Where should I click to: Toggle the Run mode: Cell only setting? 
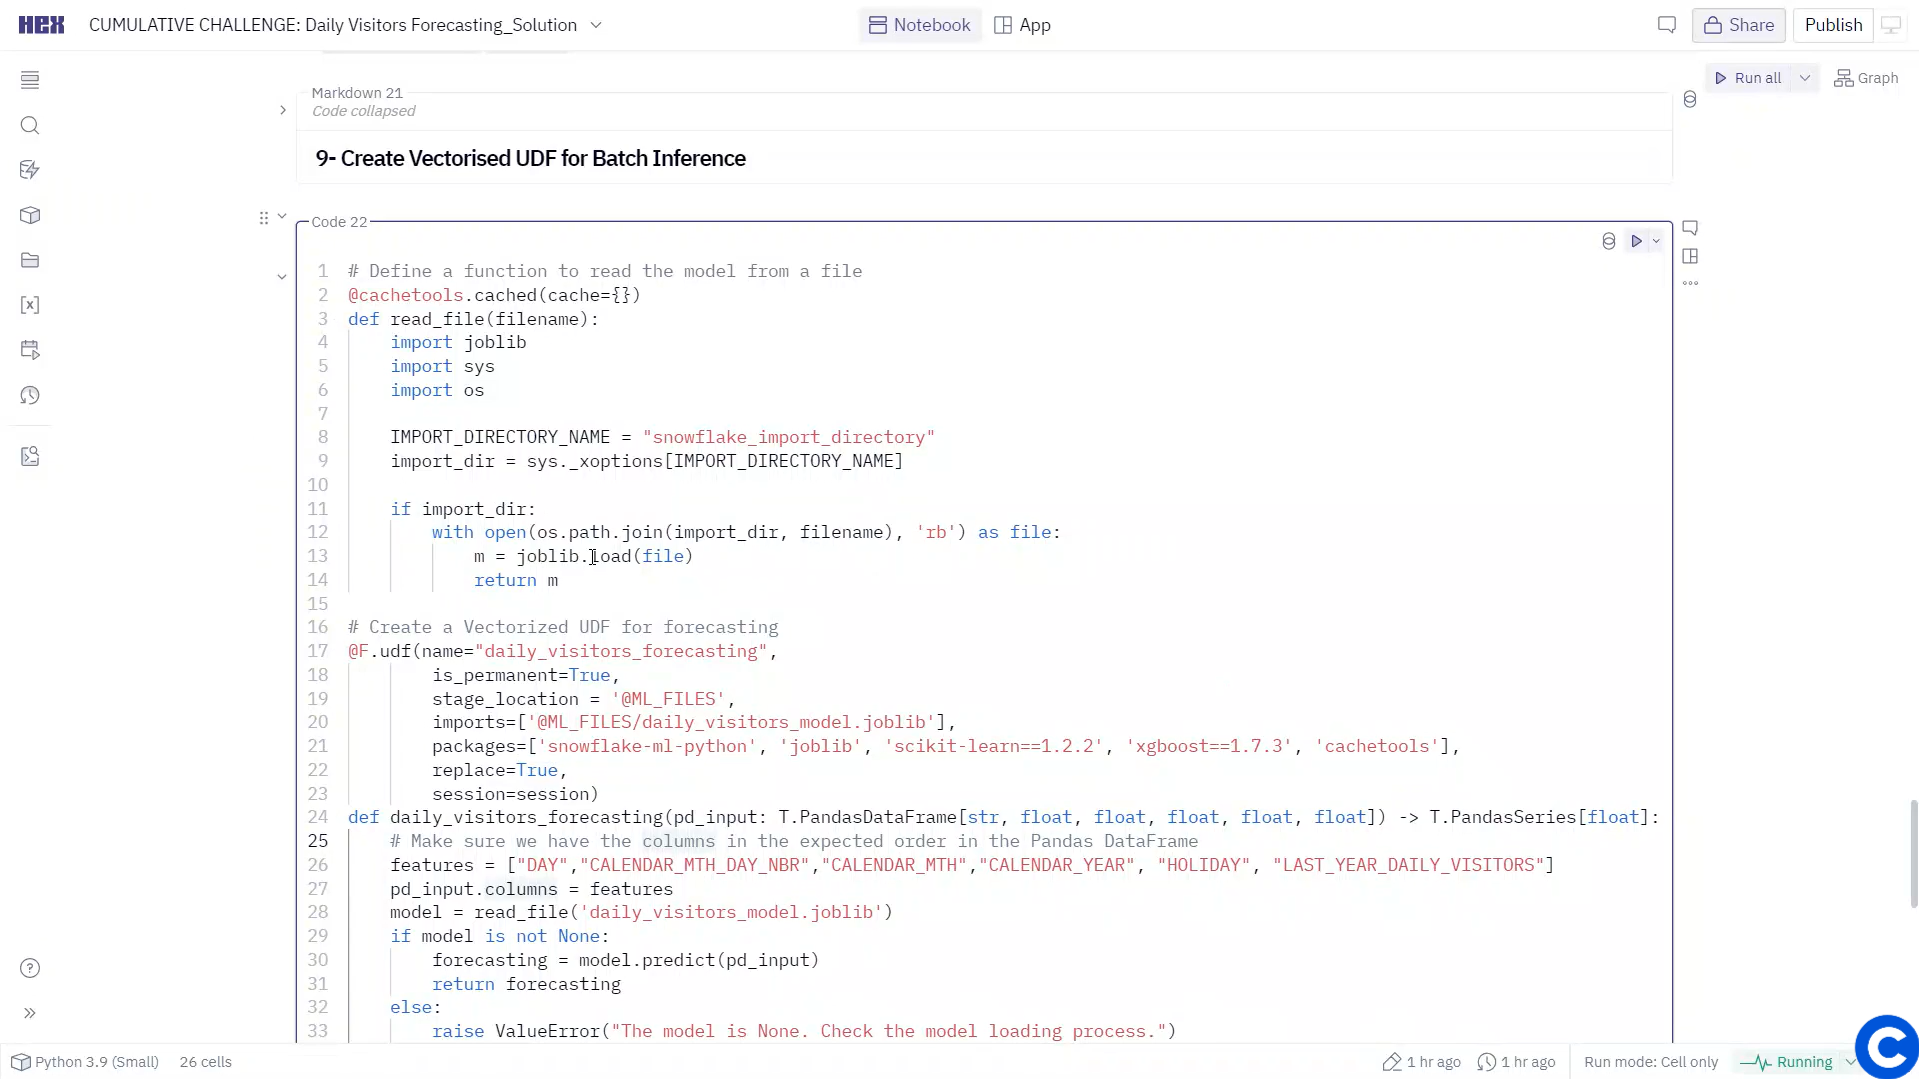point(1651,1062)
